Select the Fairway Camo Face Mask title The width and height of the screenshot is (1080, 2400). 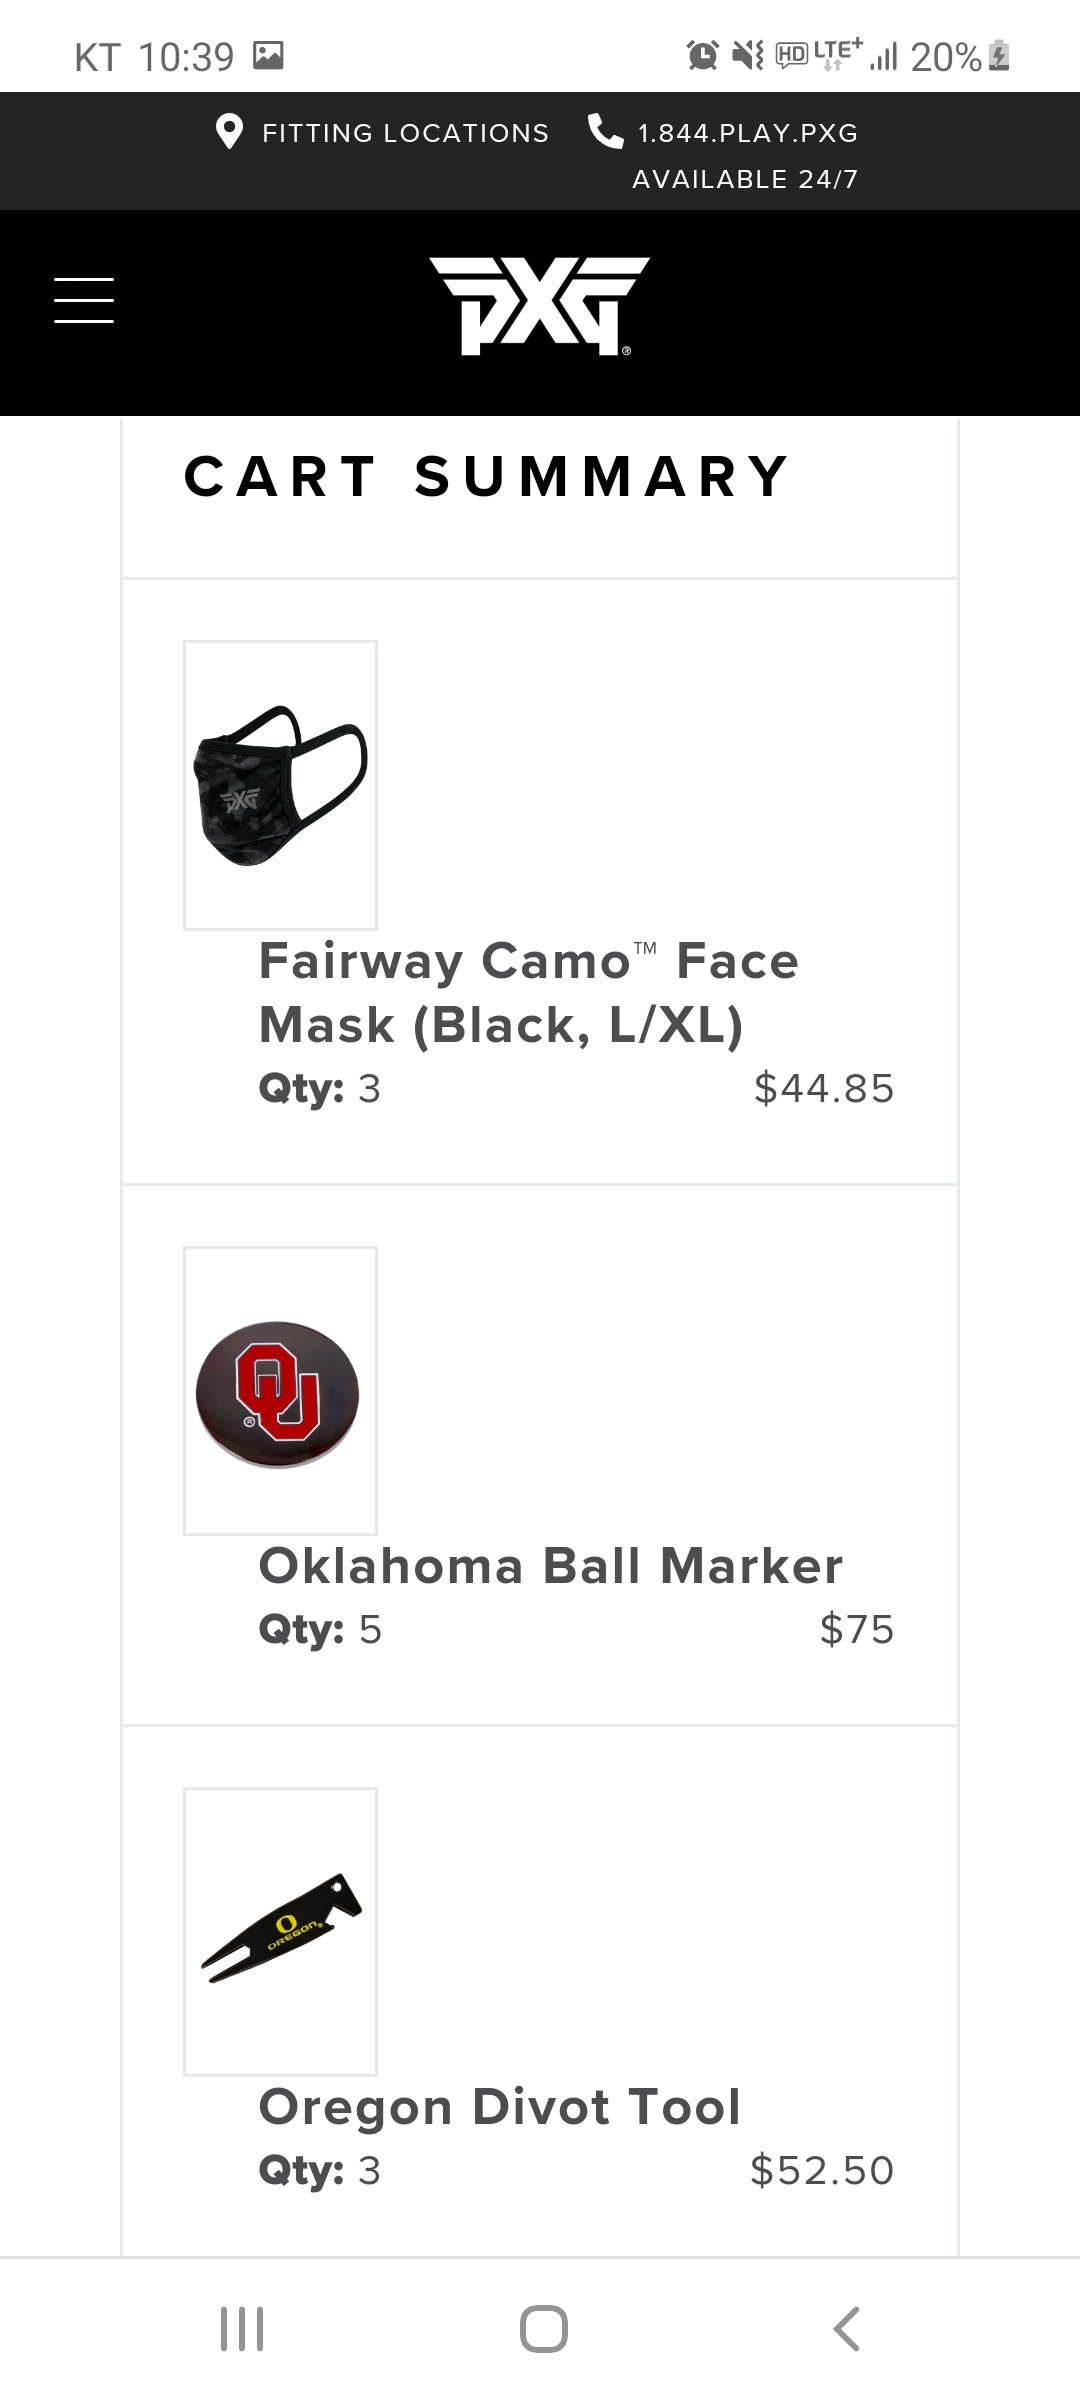[528, 993]
